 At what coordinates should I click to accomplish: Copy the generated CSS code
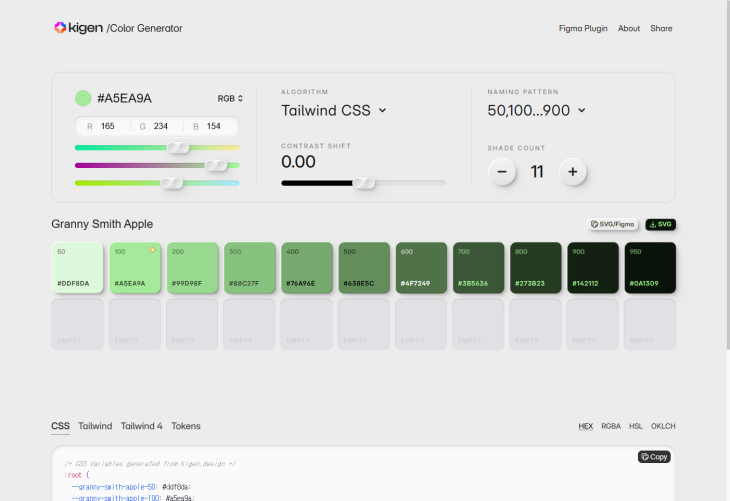[654, 457]
